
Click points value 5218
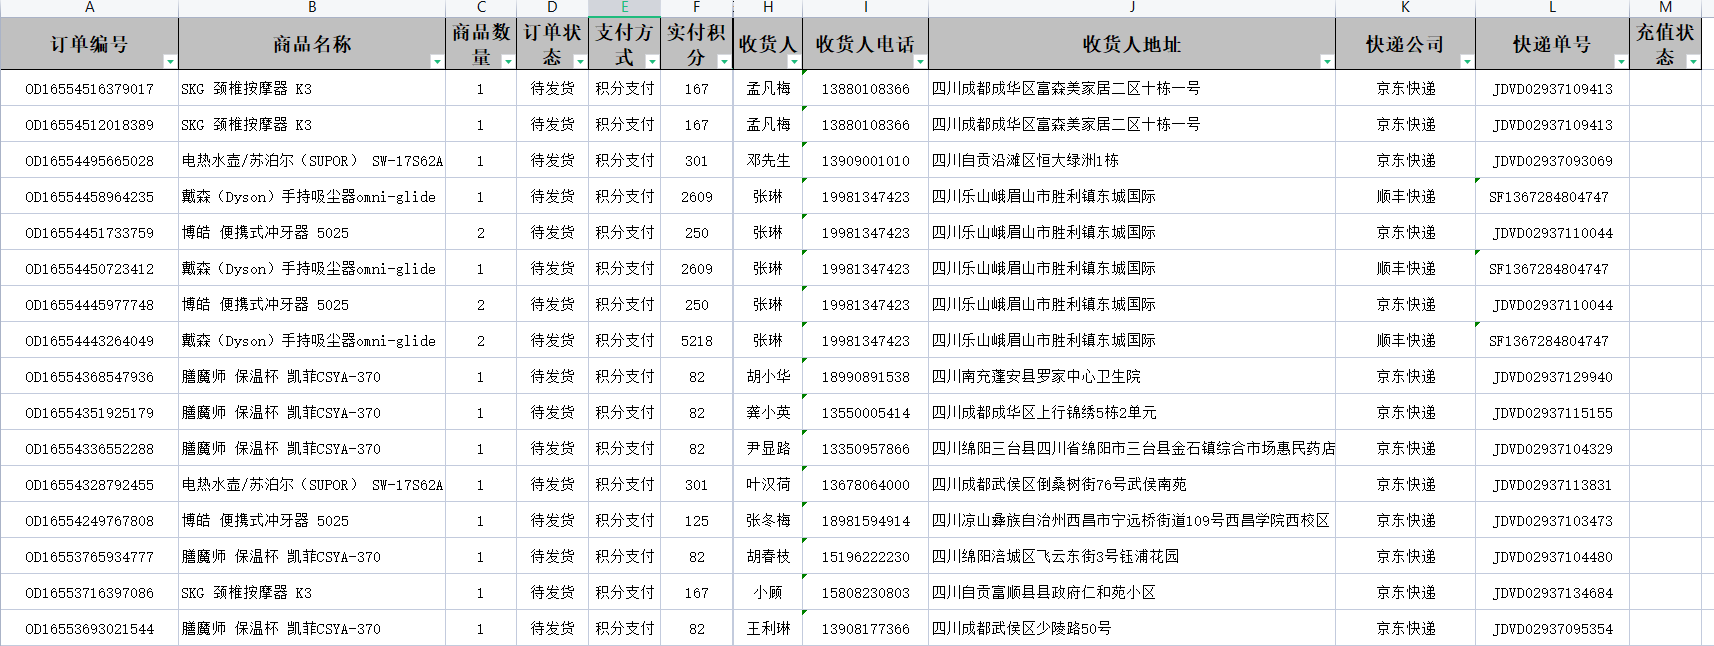pyautogui.click(x=697, y=341)
